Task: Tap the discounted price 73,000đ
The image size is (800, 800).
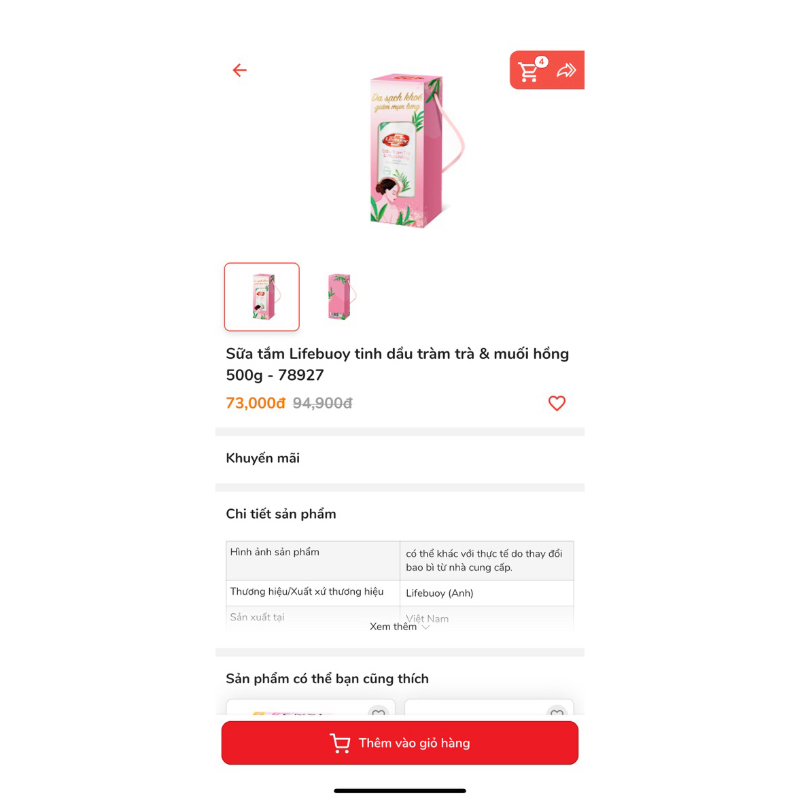Action: tap(255, 403)
